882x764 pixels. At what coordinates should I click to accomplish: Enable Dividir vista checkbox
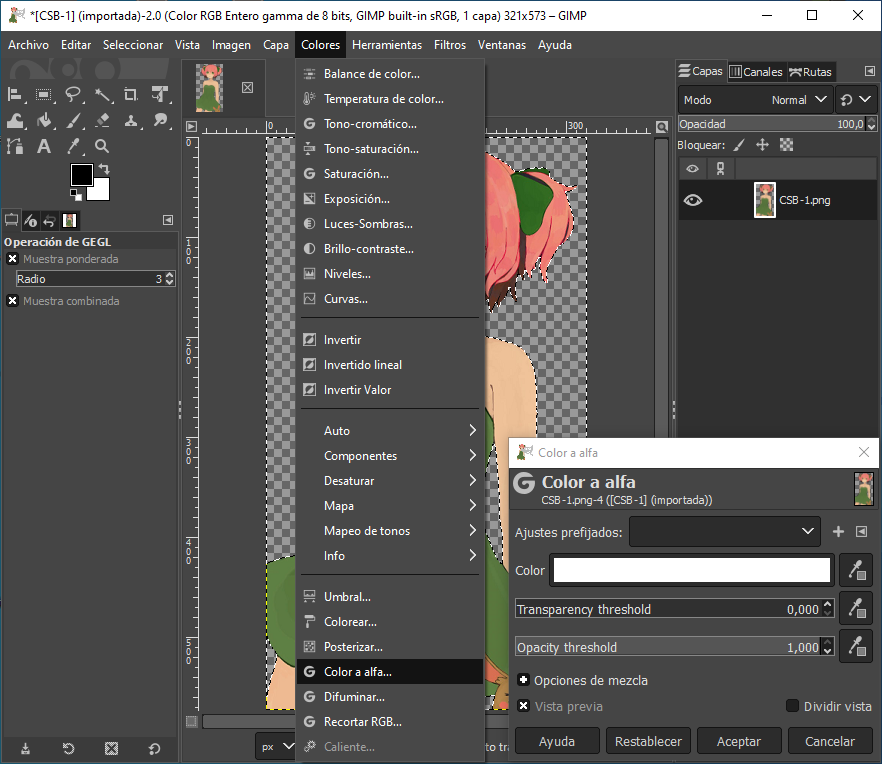click(x=792, y=706)
